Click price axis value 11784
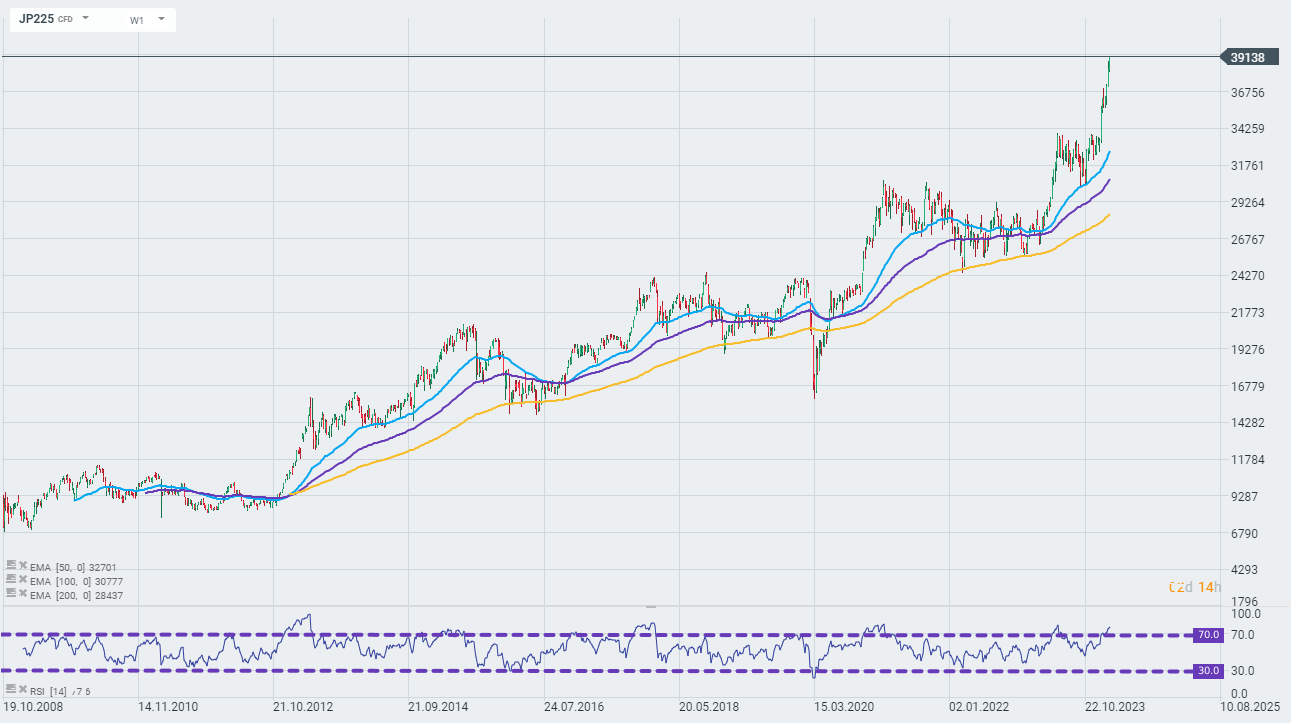The height and width of the screenshot is (723, 1291). click(1246, 460)
